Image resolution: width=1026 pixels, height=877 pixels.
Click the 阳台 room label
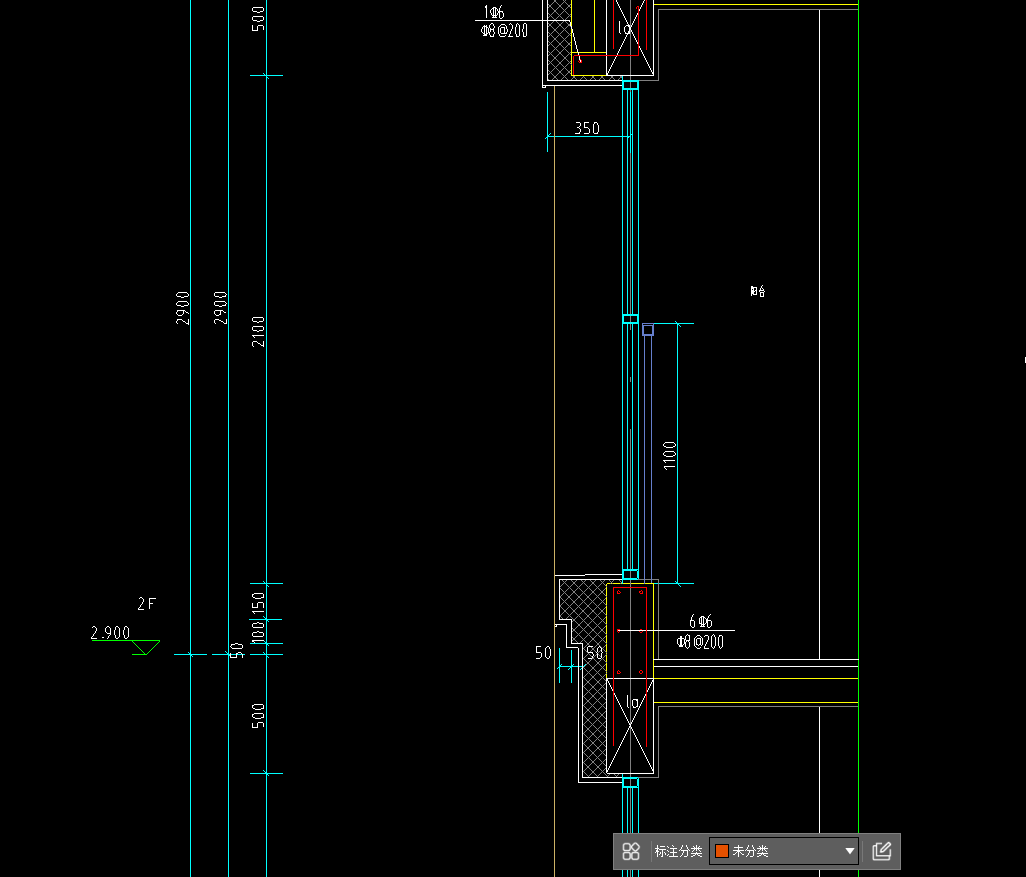(x=758, y=291)
